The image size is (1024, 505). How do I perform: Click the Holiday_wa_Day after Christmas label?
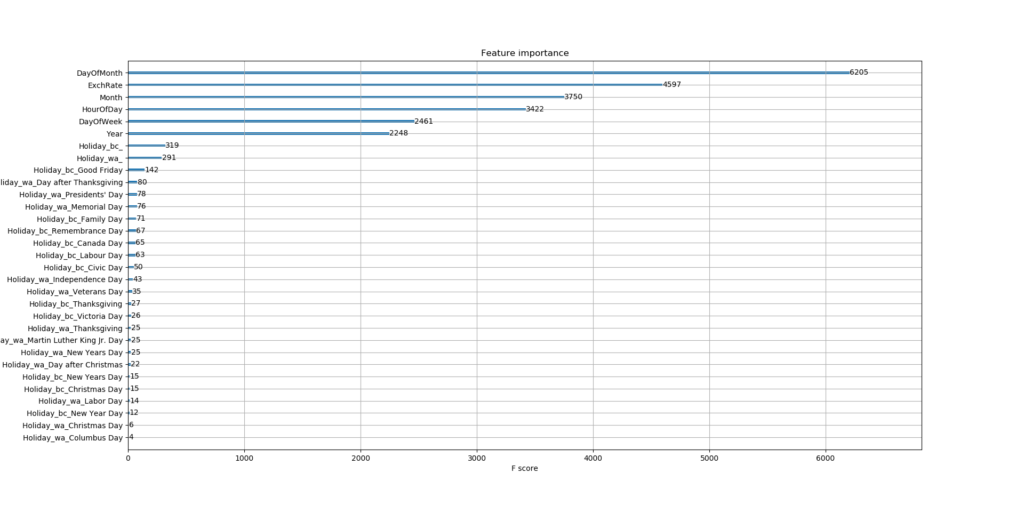(x=62, y=365)
